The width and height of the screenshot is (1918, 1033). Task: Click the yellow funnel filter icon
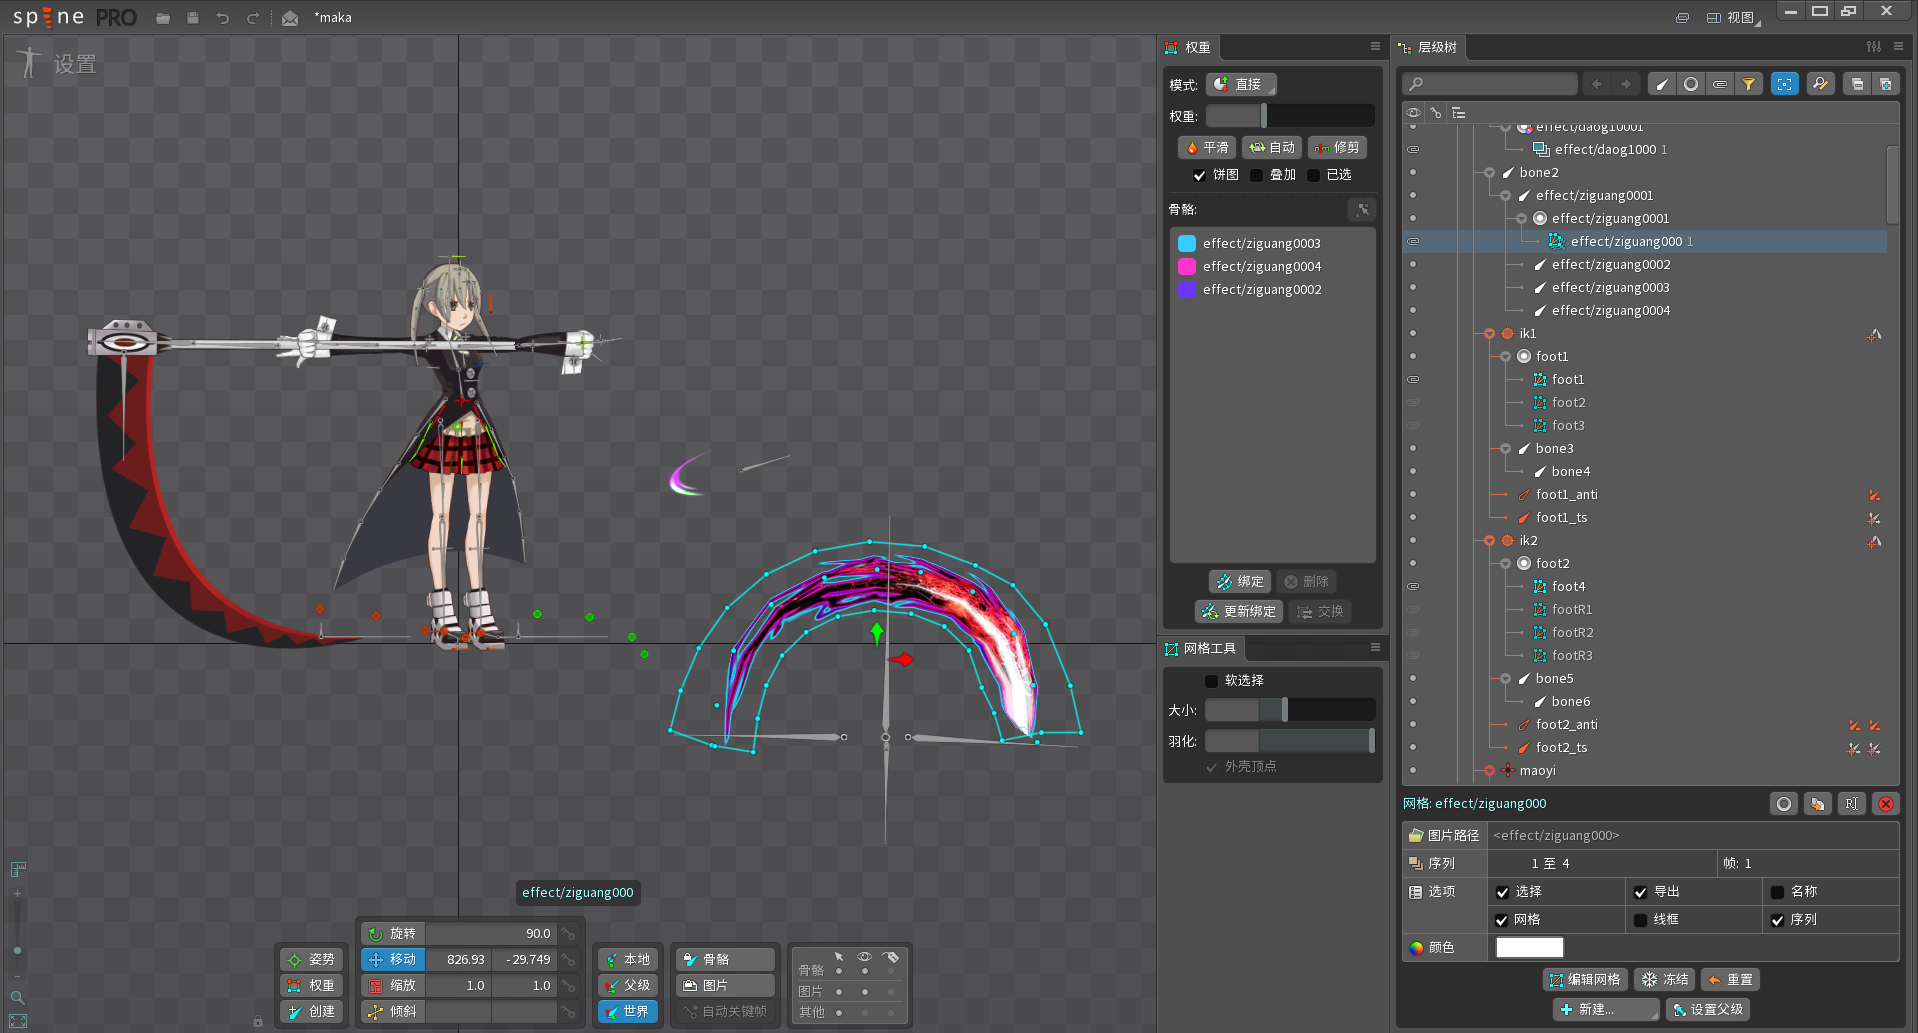pos(1749,84)
